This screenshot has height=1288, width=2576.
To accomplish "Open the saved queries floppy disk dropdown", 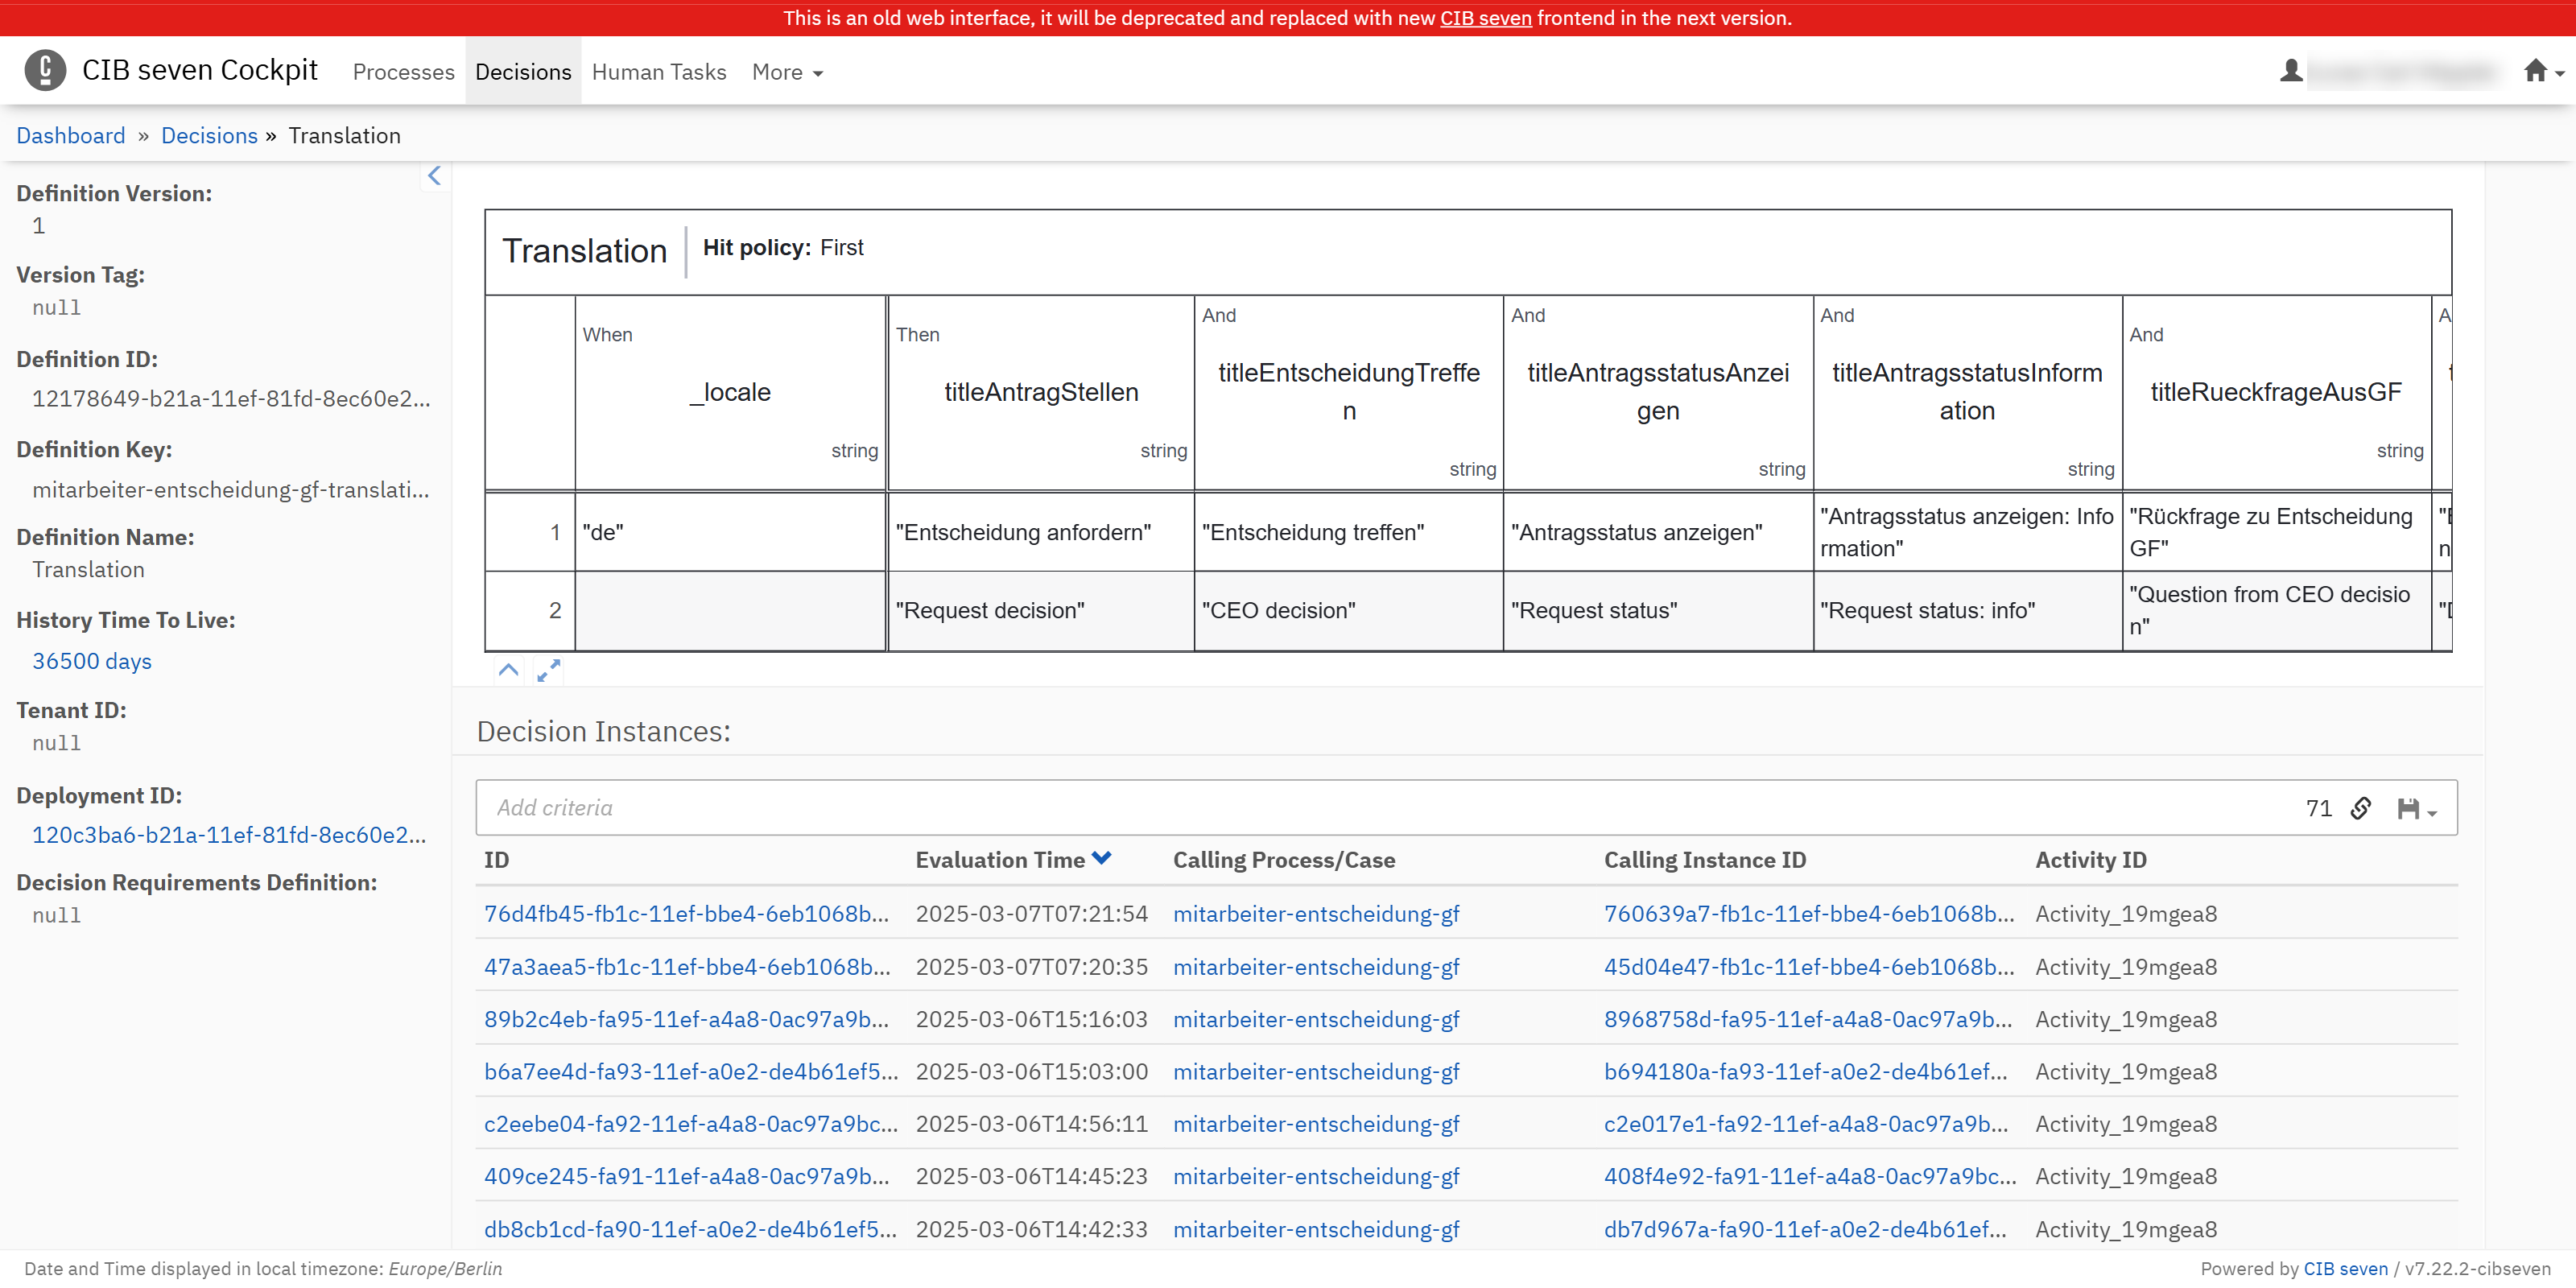I will click(x=2416, y=808).
